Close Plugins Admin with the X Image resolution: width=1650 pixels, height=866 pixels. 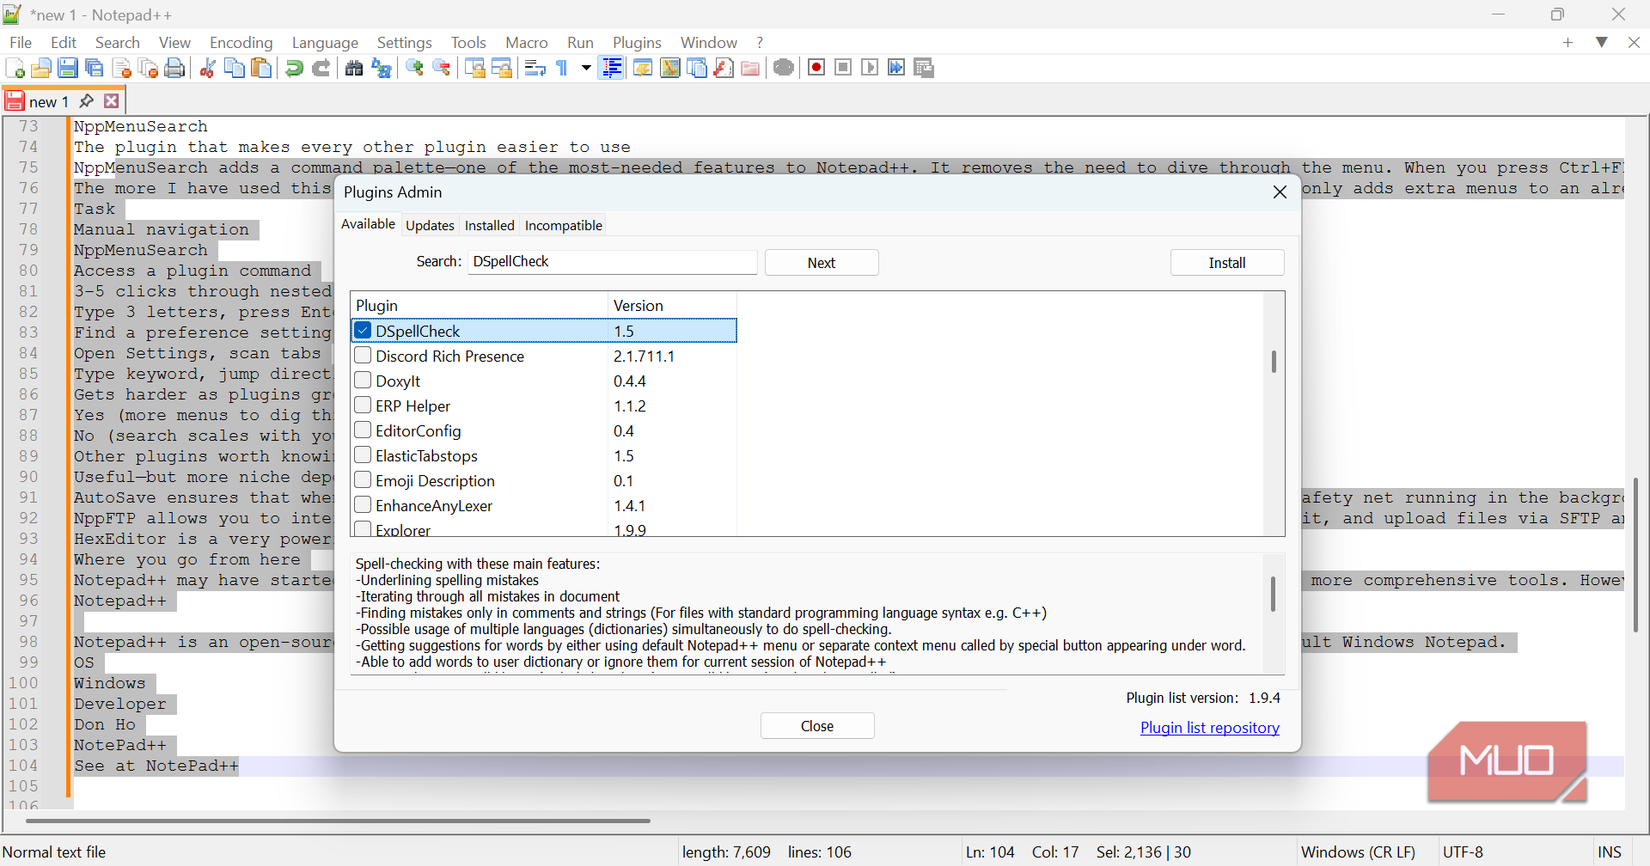[x=1279, y=192]
